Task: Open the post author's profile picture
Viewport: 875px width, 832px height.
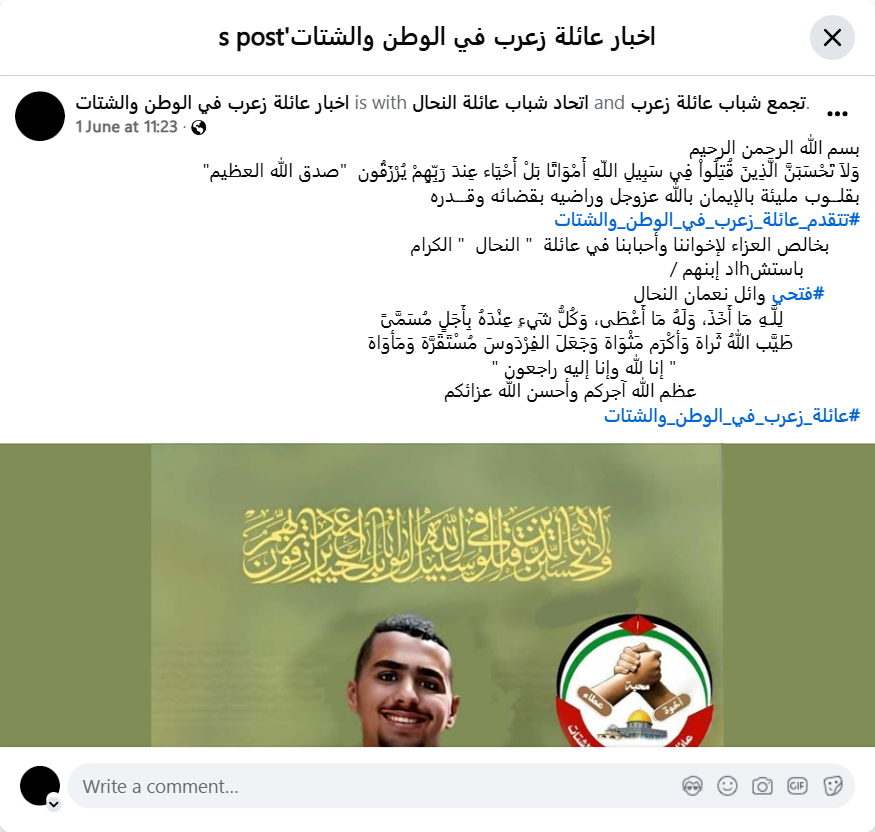Action: pos(40,116)
